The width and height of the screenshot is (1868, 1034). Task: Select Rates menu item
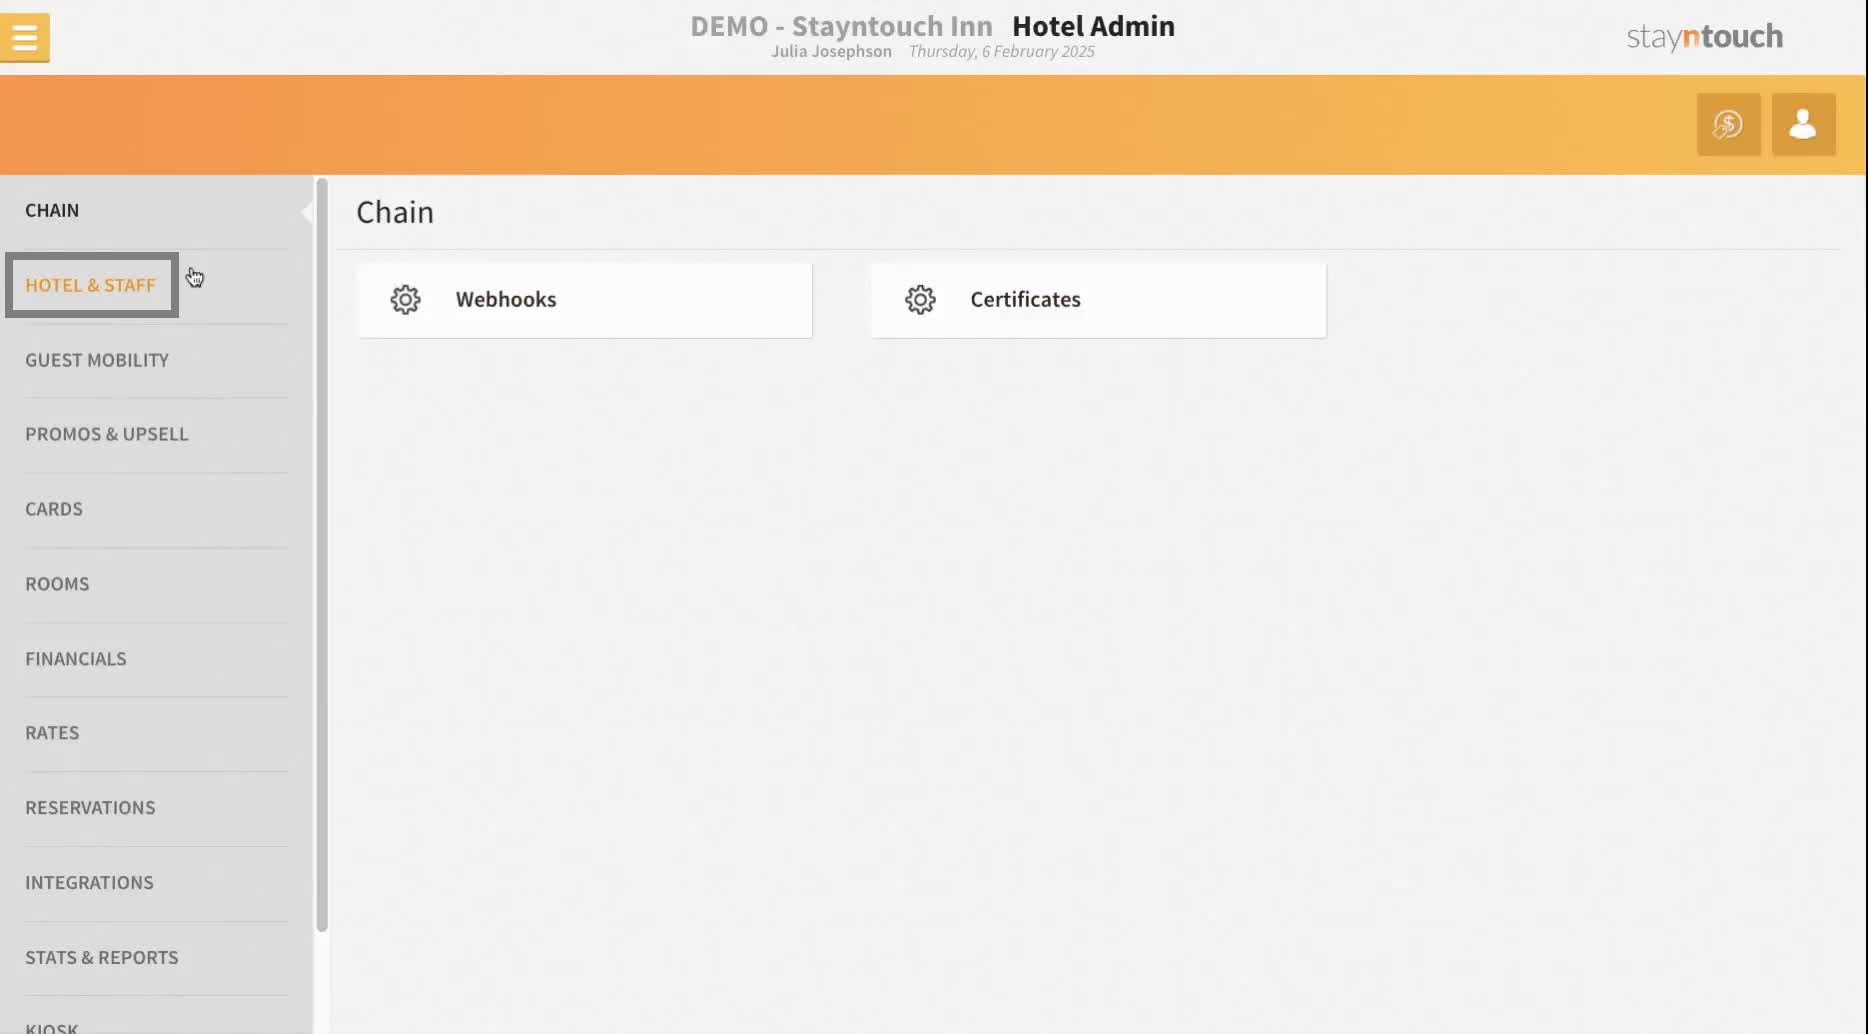tap(52, 733)
